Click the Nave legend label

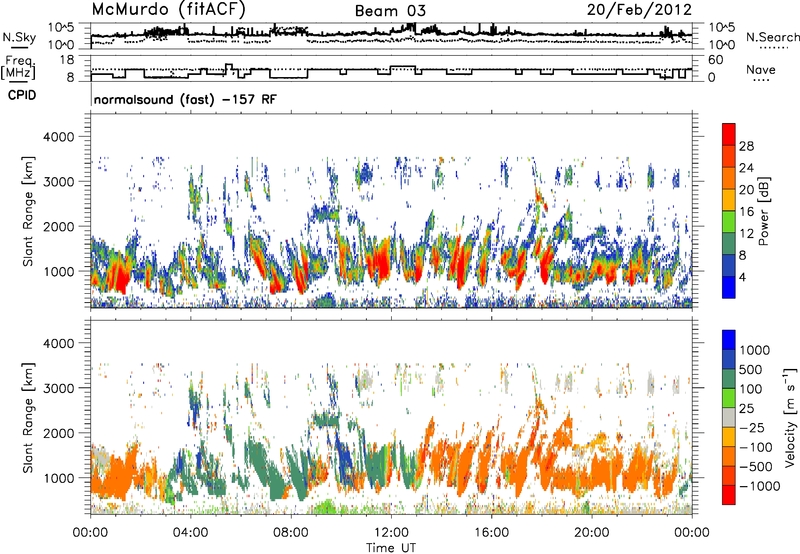[761, 69]
